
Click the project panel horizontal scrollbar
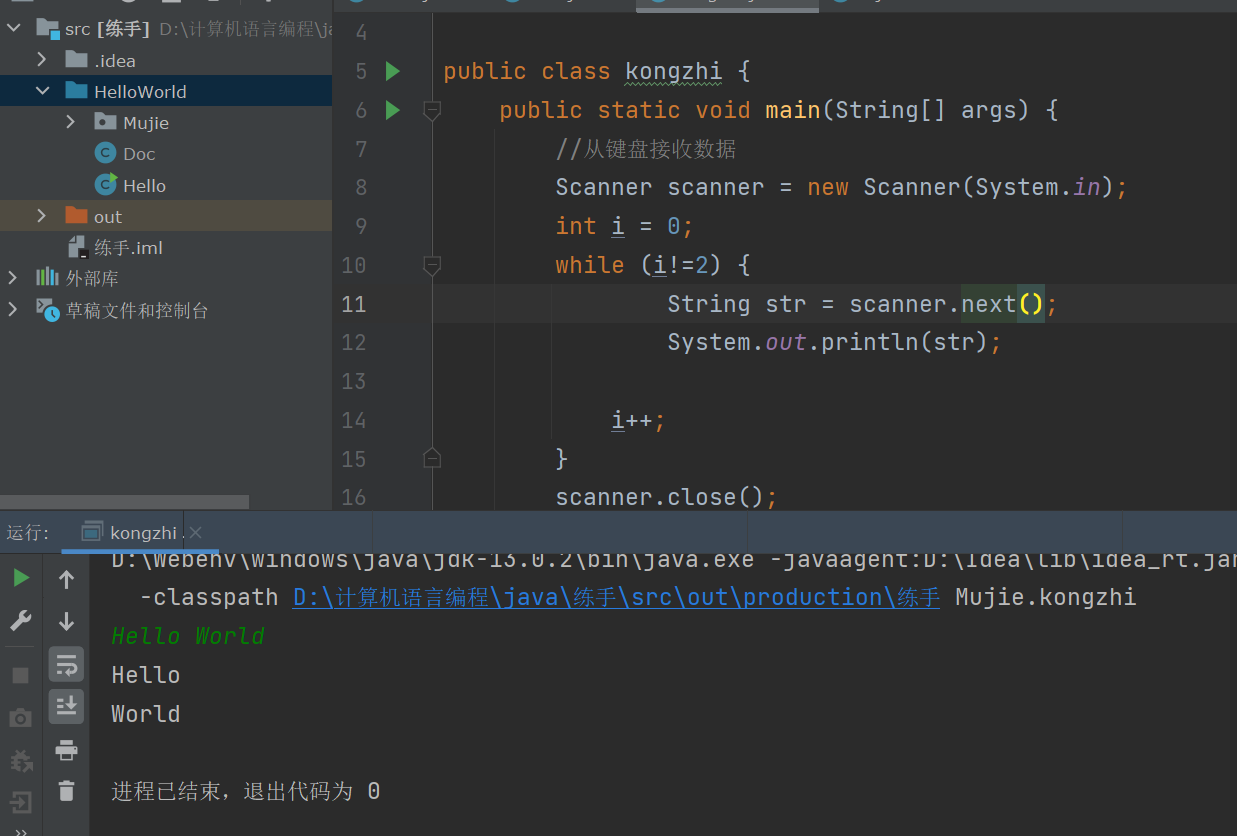pyautogui.click(x=124, y=502)
